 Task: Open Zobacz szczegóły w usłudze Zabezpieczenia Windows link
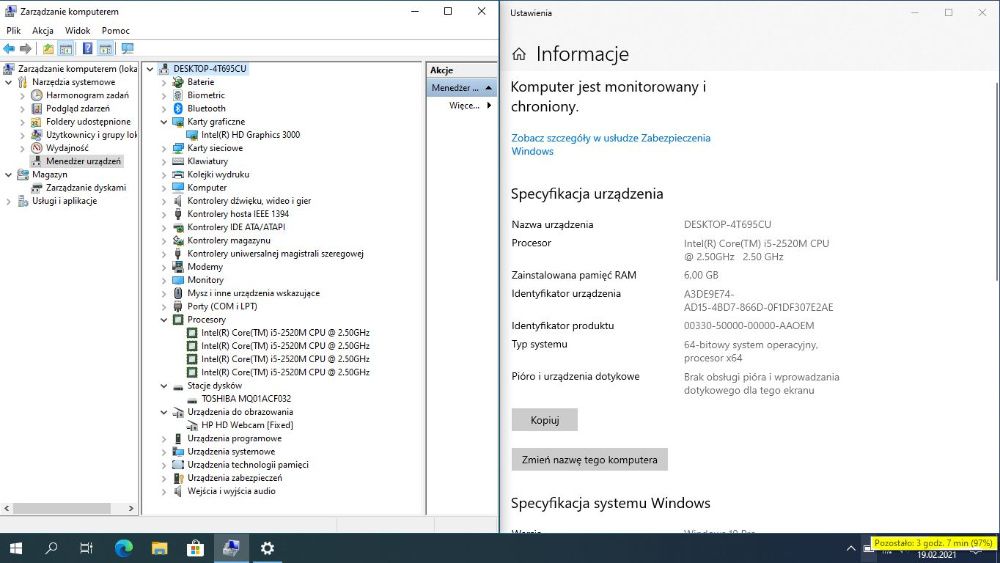[x=610, y=144]
